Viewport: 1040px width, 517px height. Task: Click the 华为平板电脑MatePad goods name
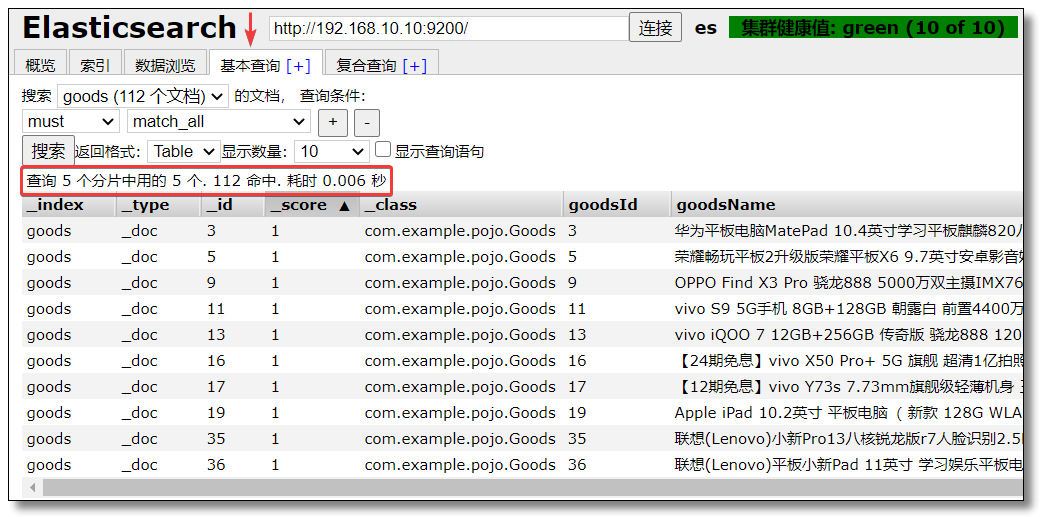tap(848, 231)
